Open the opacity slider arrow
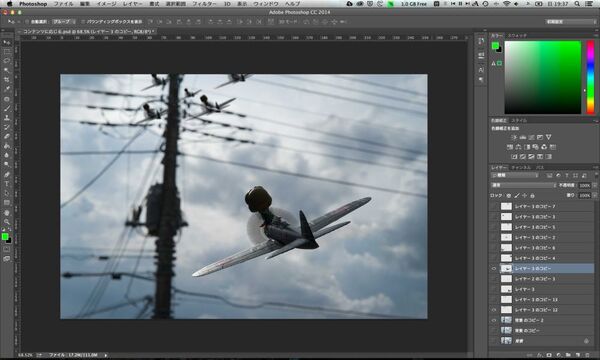The image size is (600, 360). coord(594,185)
